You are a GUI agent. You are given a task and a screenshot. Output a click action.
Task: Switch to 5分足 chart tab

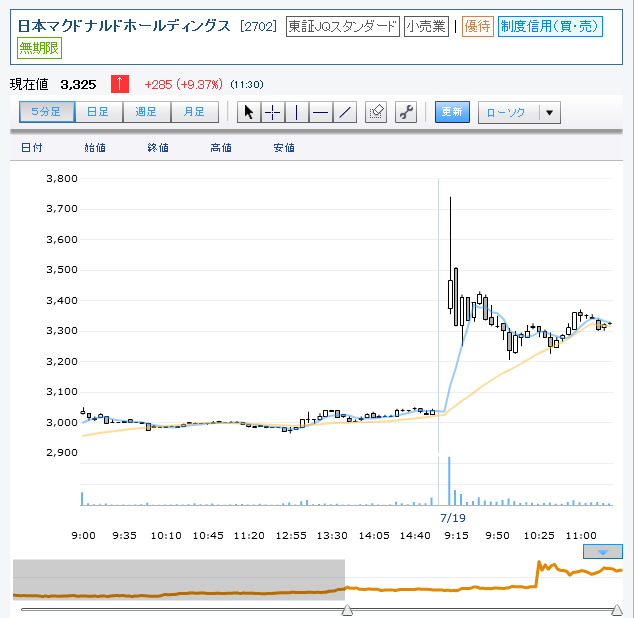tap(47, 112)
